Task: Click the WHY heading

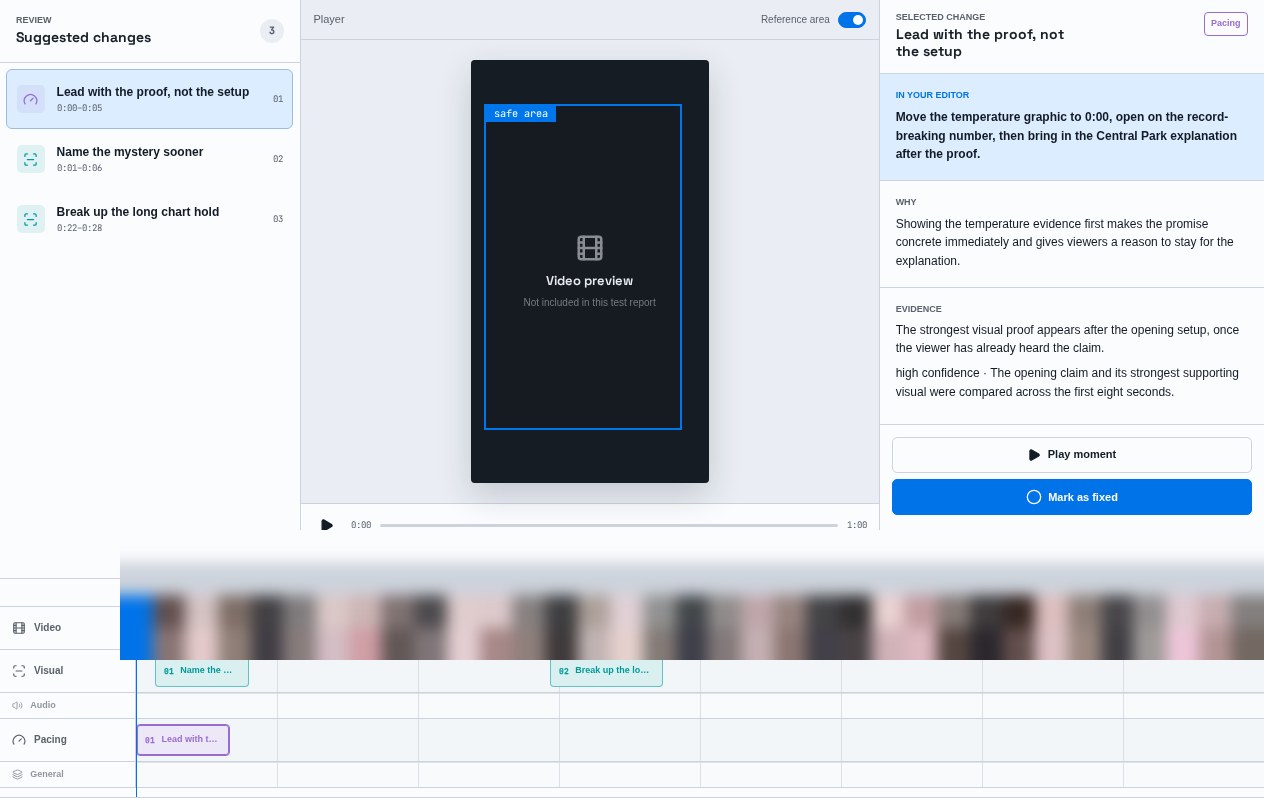Action: tap(906, 203)
